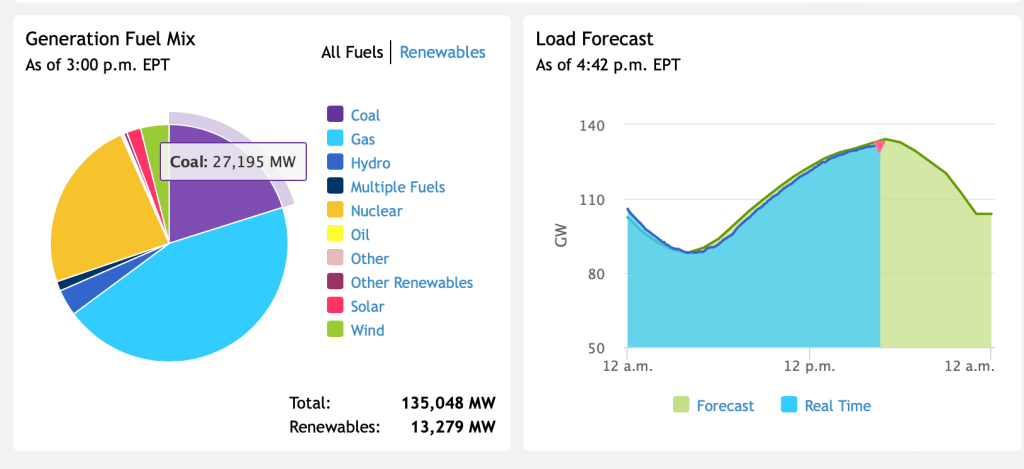
Task: Toggle the Real Time legend swatch
Action: [789, 405]
